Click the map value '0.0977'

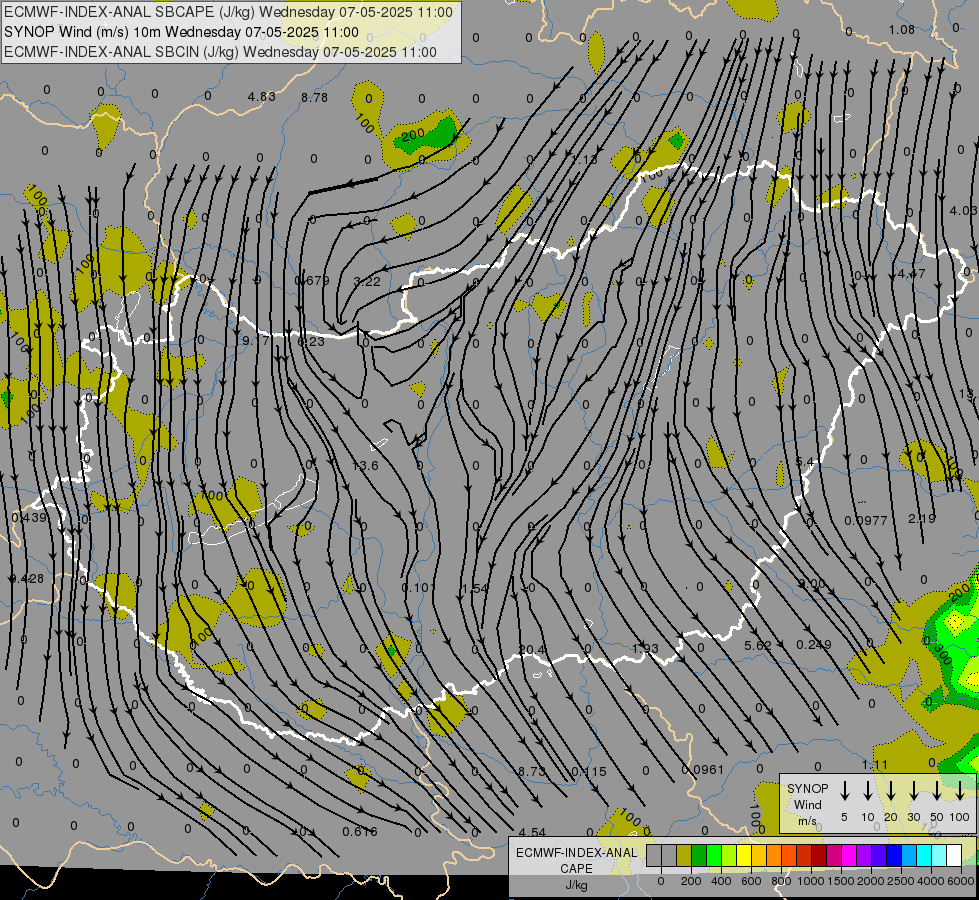(x=866, y=521)
